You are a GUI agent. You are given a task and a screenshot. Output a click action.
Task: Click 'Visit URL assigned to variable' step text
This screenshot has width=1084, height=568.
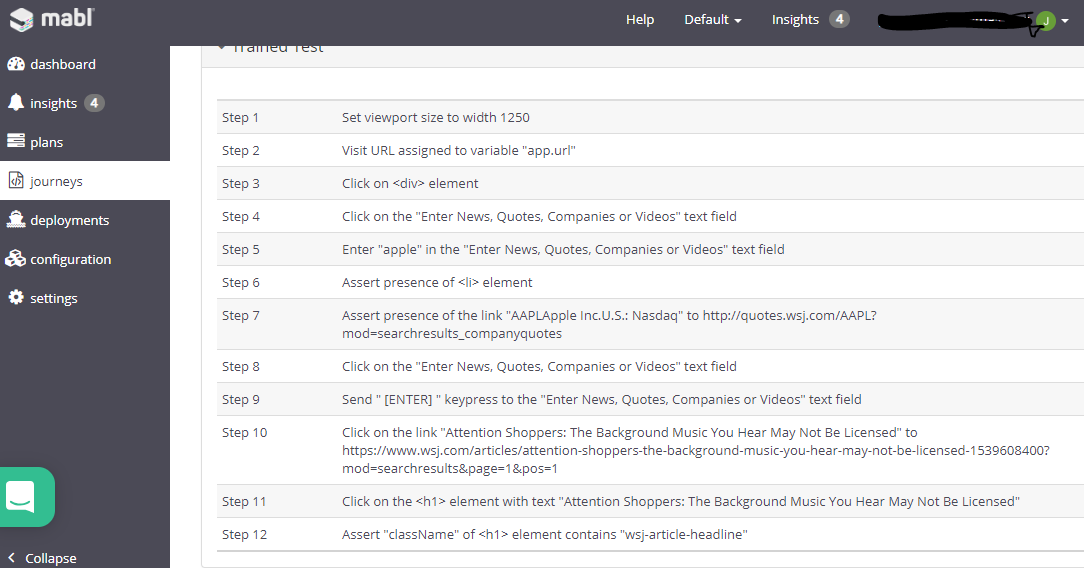click(x=458, y=151)
